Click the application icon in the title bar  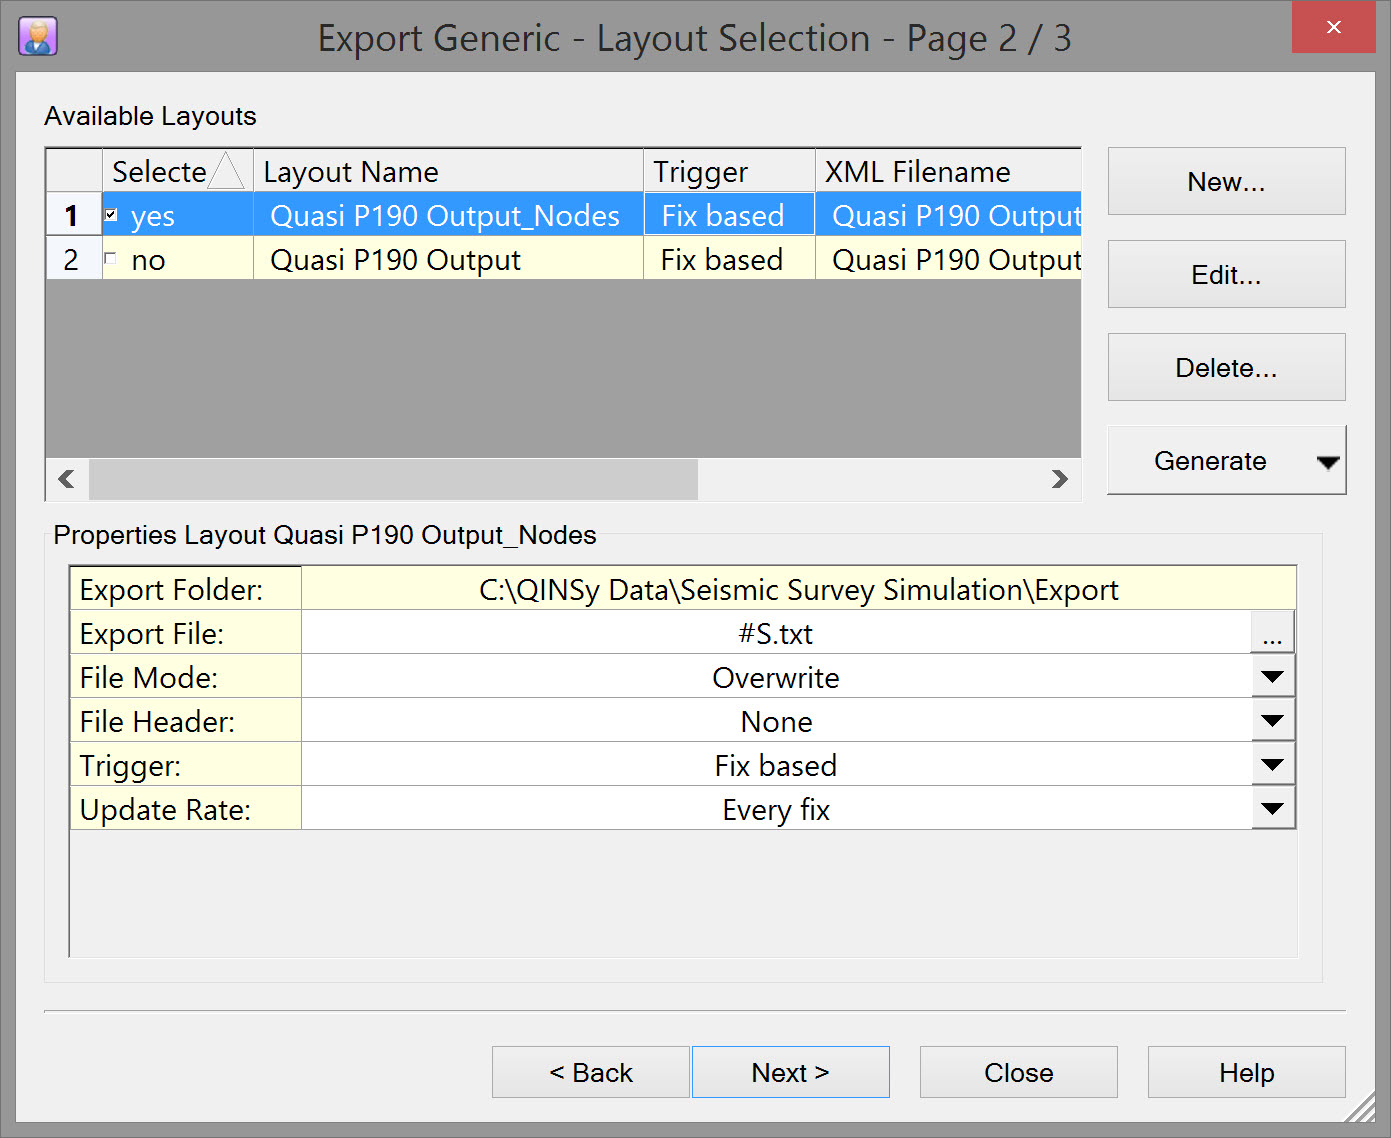(38, 37)
